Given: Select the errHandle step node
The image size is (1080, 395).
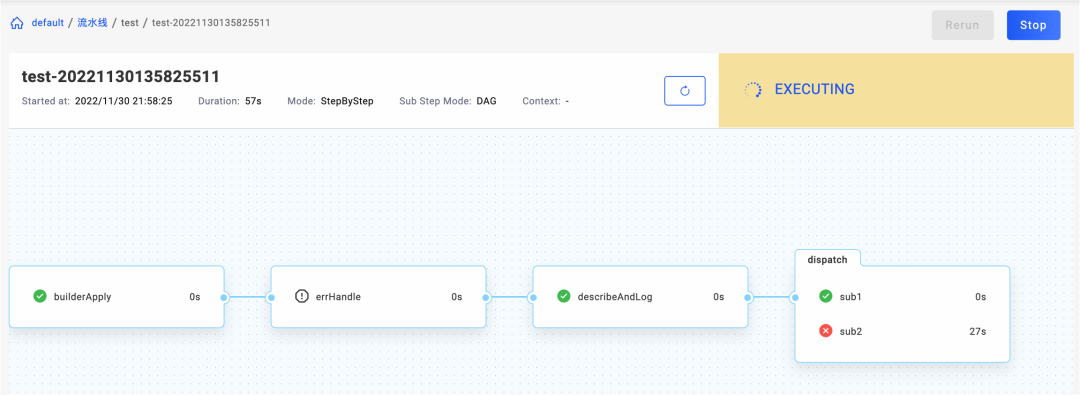Looking at the screenshot, I should coord(378,296).
